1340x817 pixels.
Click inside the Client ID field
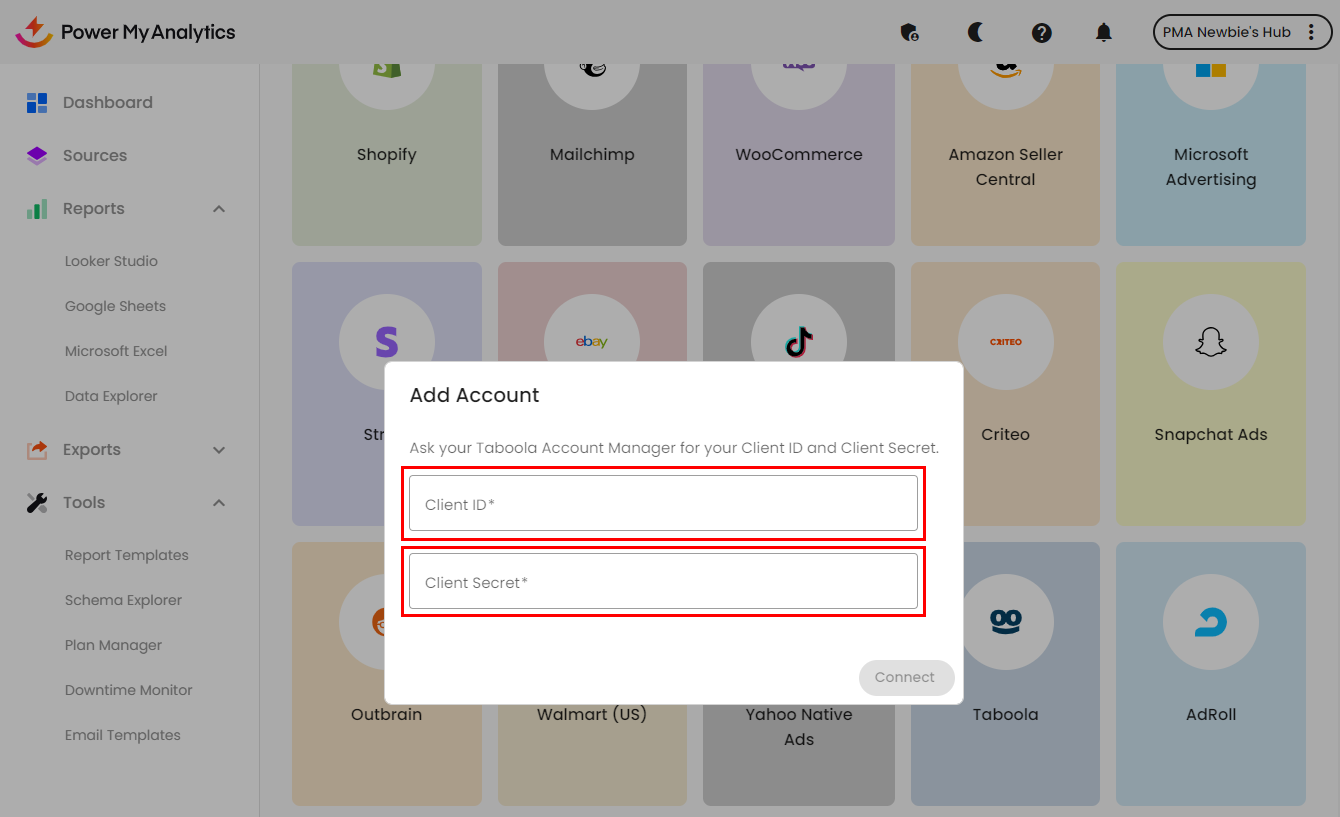tap(663, 503)
